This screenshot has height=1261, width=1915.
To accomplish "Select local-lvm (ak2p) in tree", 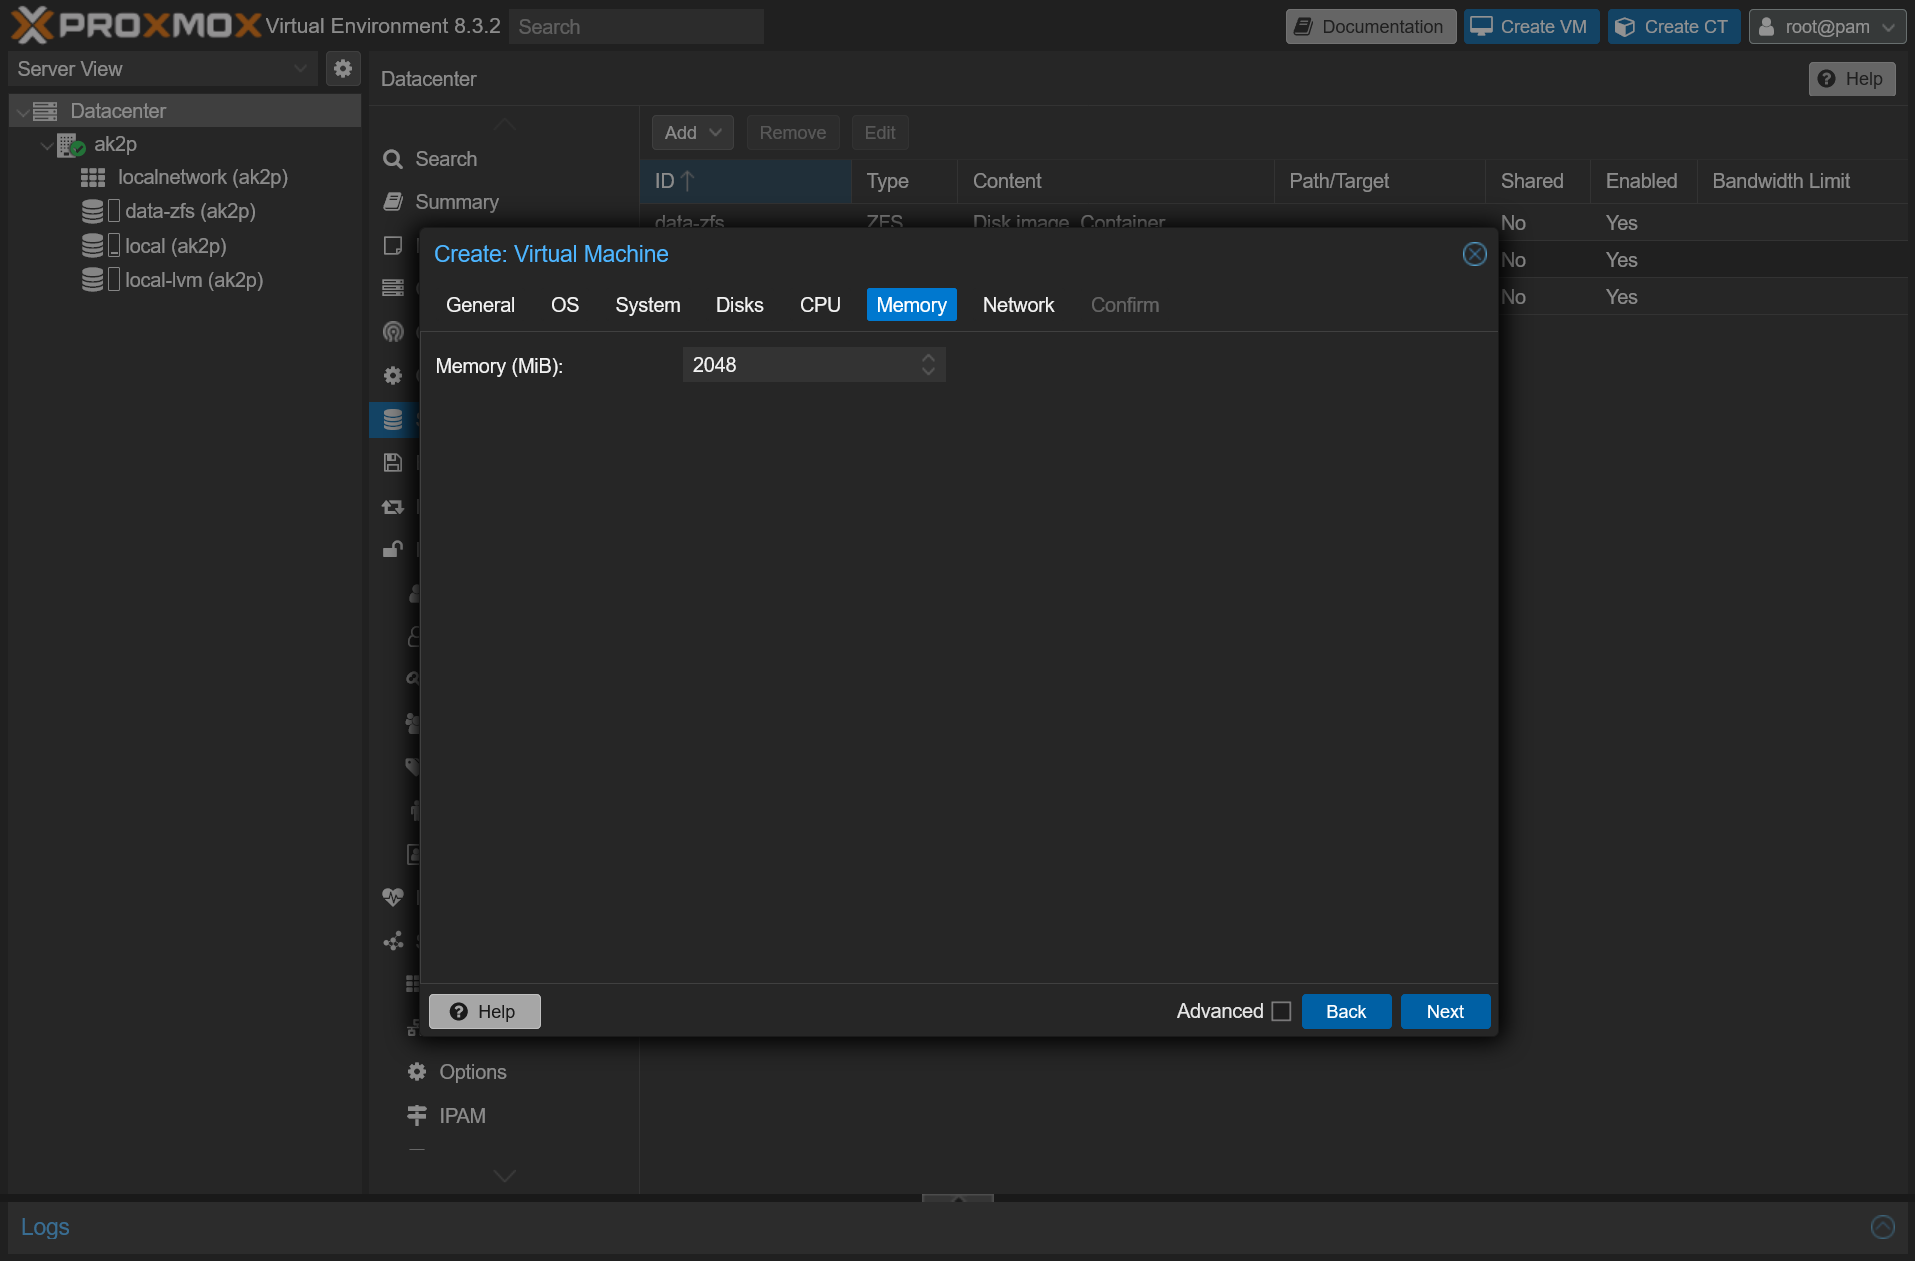I will [x=194, y=280].
